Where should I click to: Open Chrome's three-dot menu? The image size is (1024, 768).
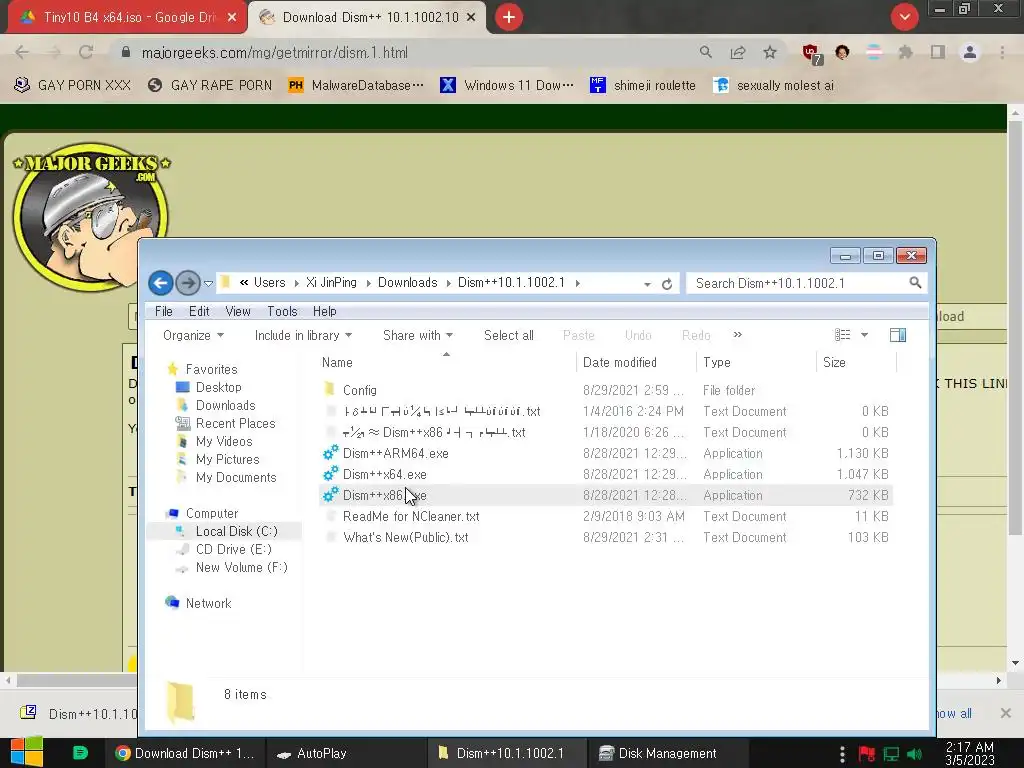1002,52
